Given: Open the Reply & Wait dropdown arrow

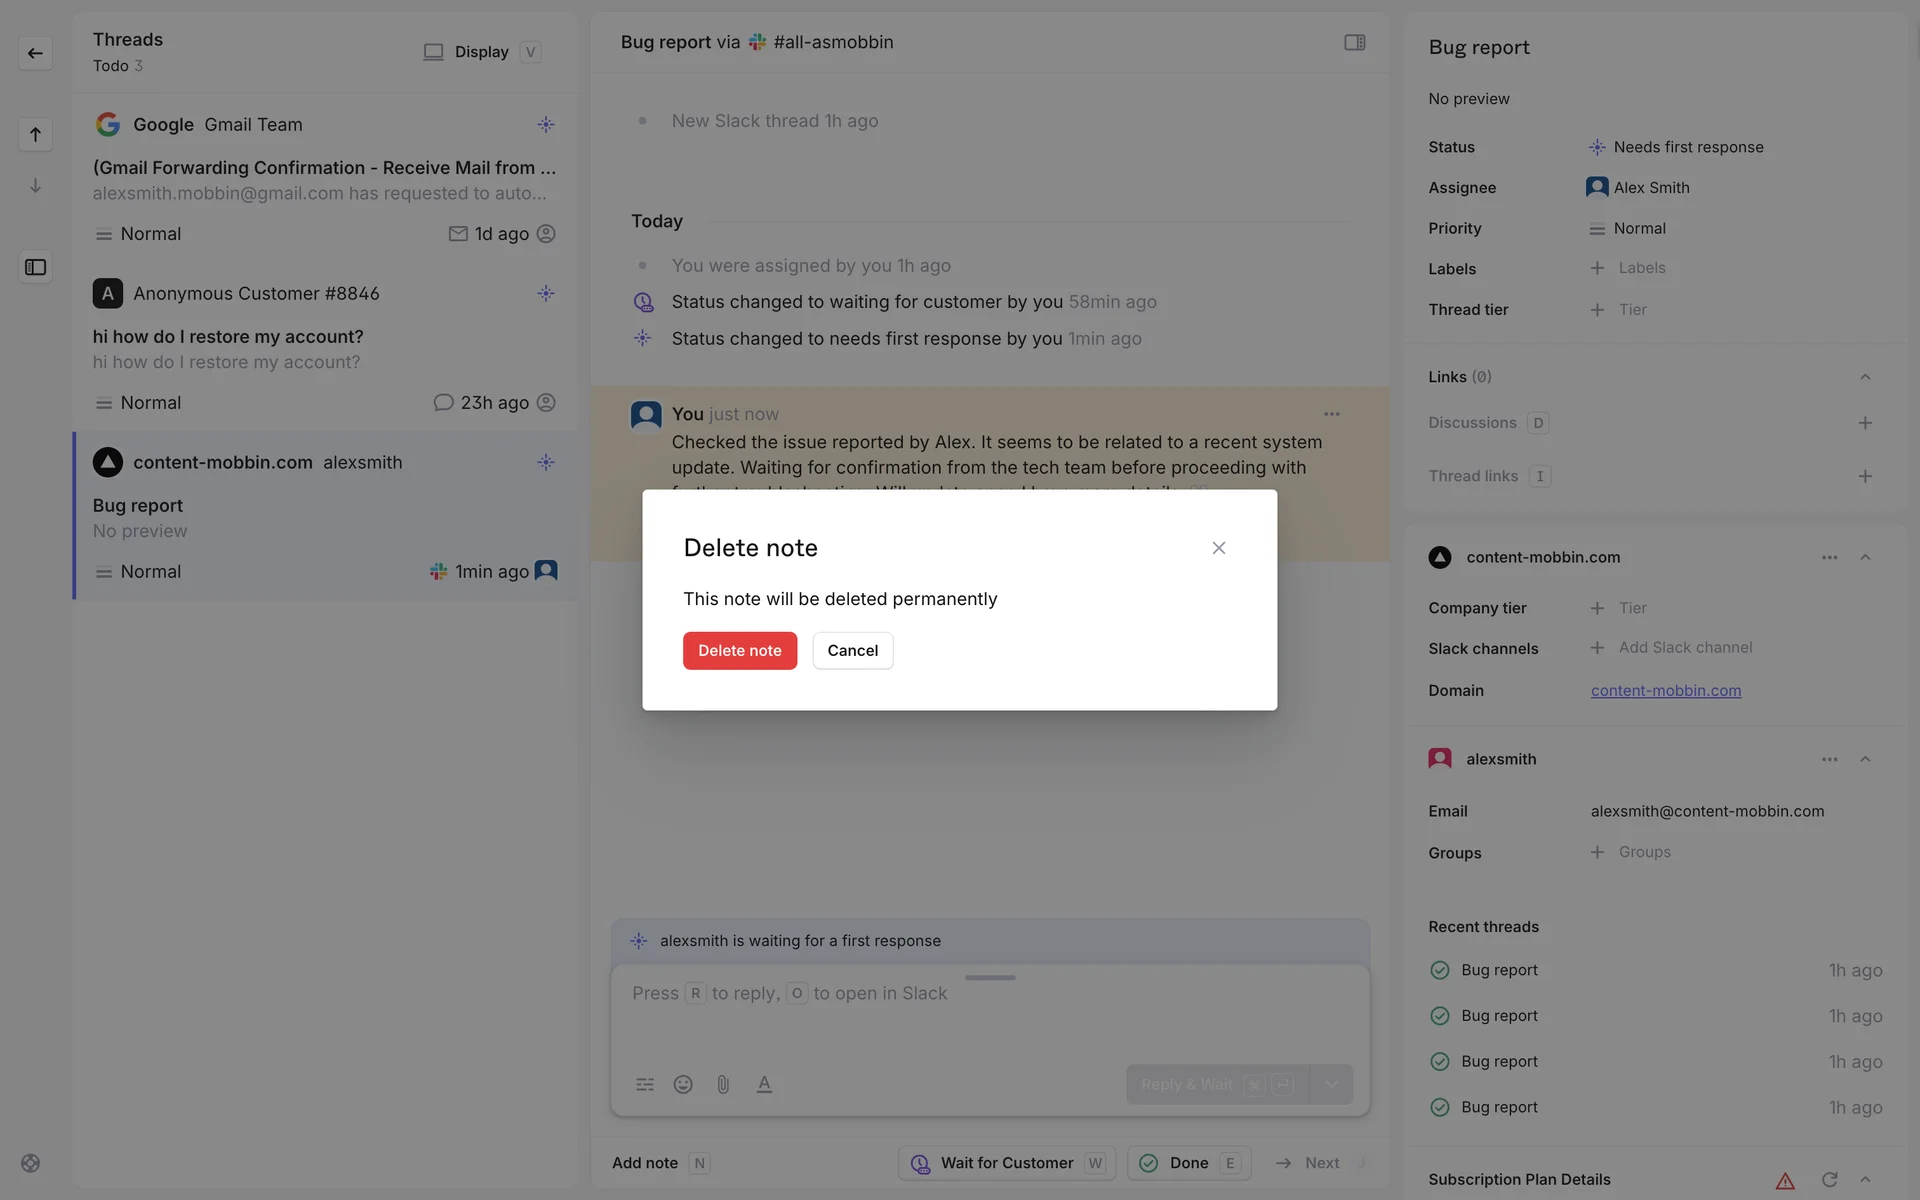Looking at the screenshot, I should (x=1331, y=1084).
